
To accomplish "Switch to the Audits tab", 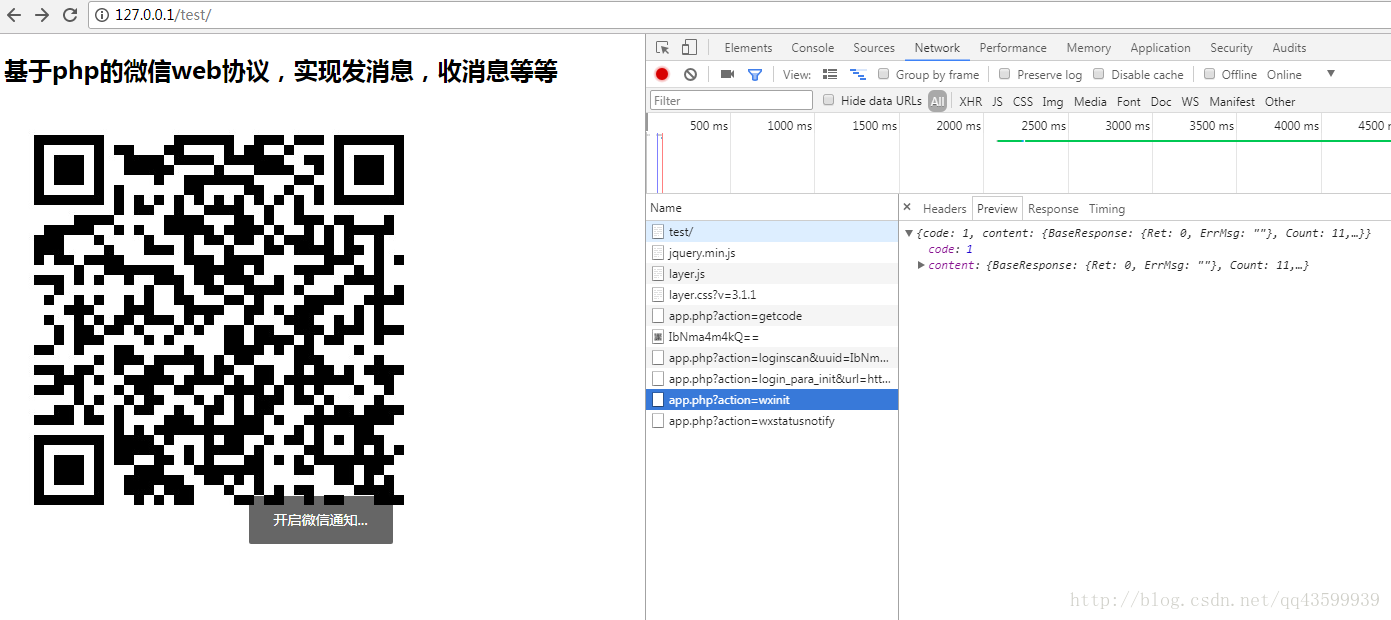I will (1289, 47).
